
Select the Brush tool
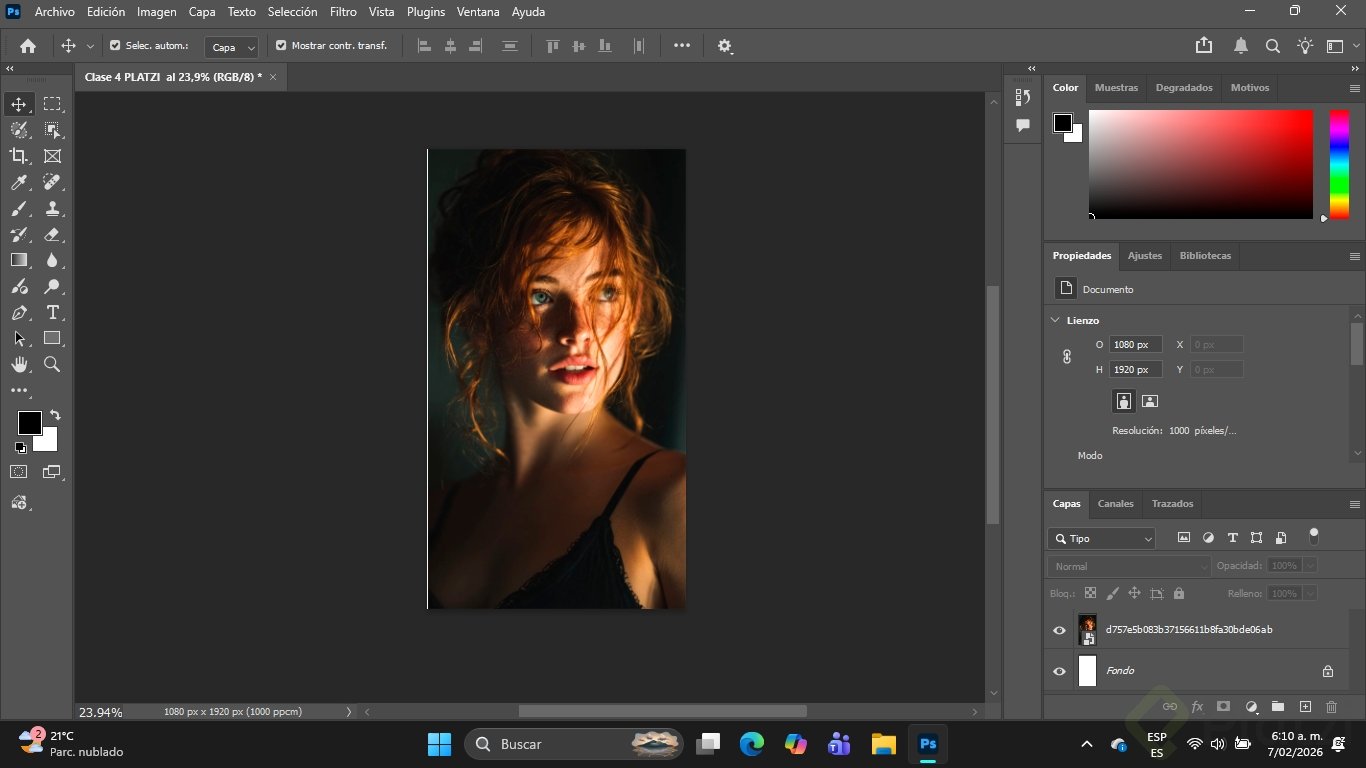tap(19, 209)
